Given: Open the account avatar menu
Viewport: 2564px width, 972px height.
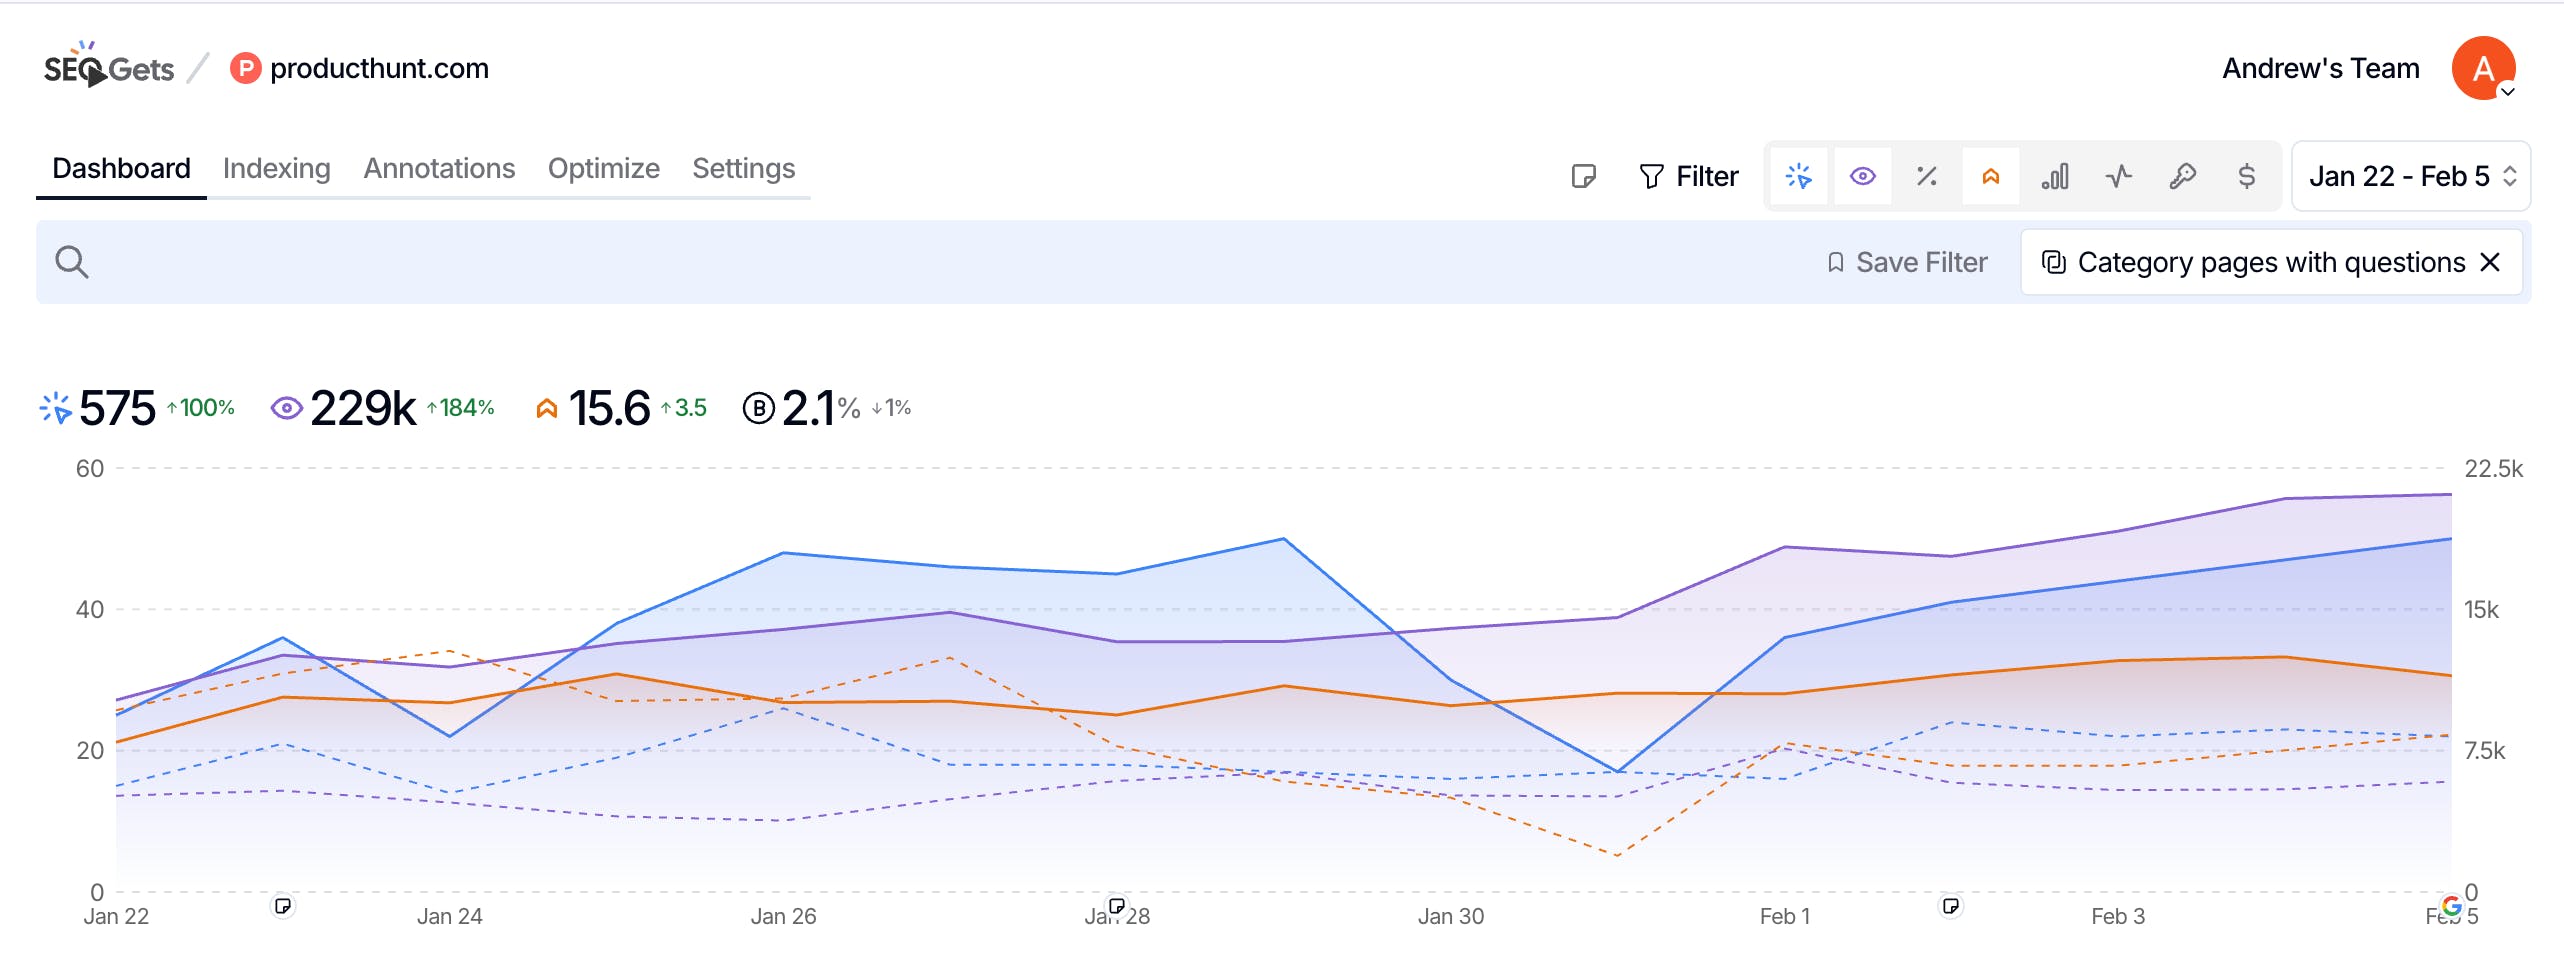Looking at the screenshot, I should 2483,68.
